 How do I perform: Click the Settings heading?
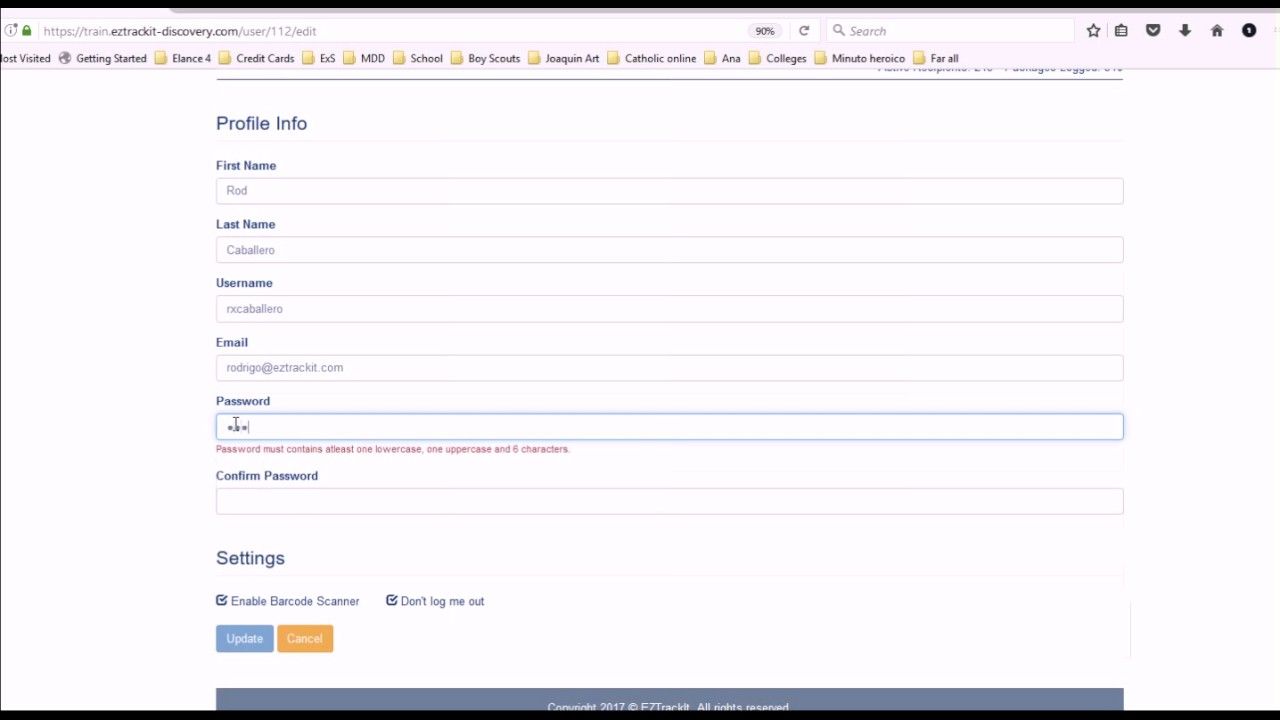pos(250,558)
